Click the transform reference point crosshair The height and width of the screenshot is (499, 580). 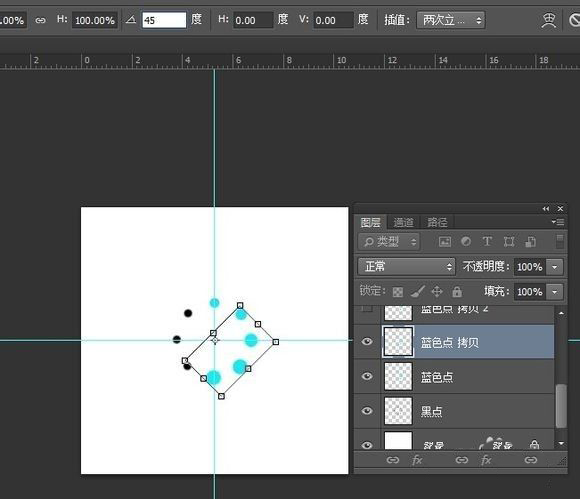click(x=215, y=340)
